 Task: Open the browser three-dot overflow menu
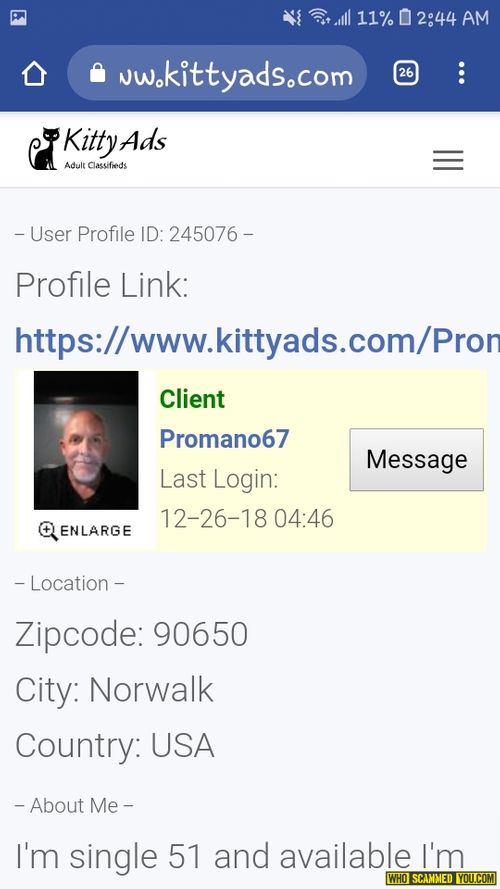461,73
